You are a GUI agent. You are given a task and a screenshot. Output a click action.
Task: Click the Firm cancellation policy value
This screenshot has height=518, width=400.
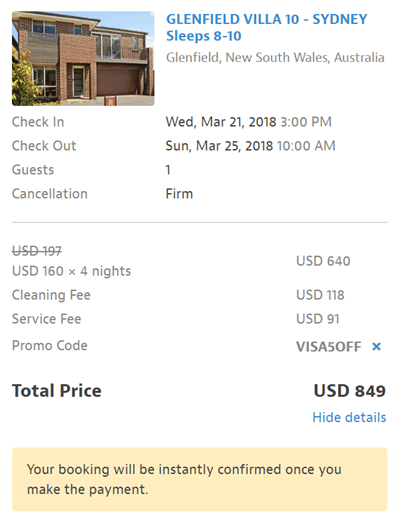(179, 194)
